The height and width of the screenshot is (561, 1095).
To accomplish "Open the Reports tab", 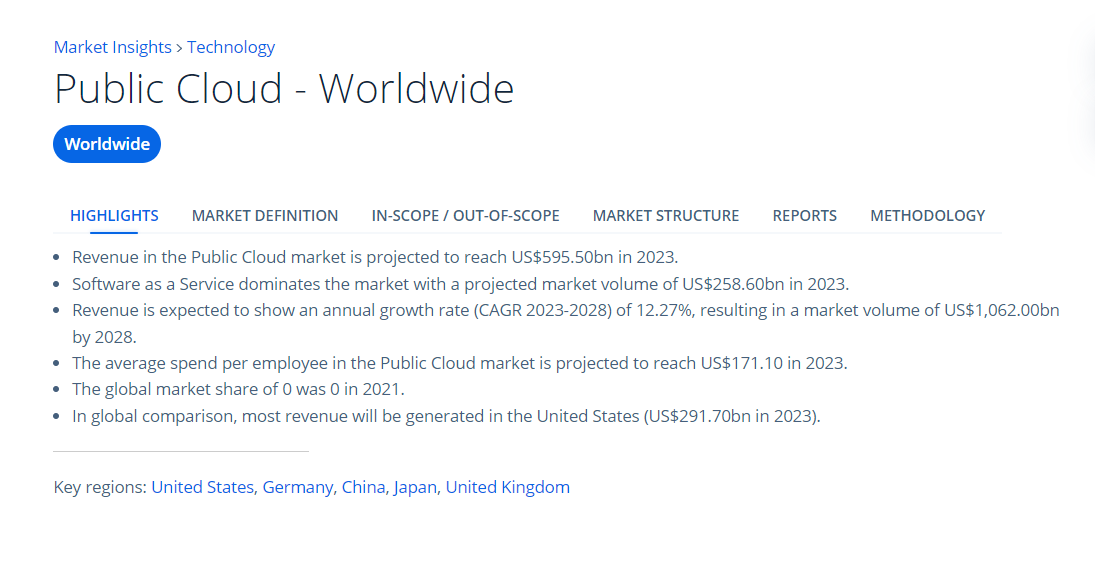I will click(x=804, y=215).
